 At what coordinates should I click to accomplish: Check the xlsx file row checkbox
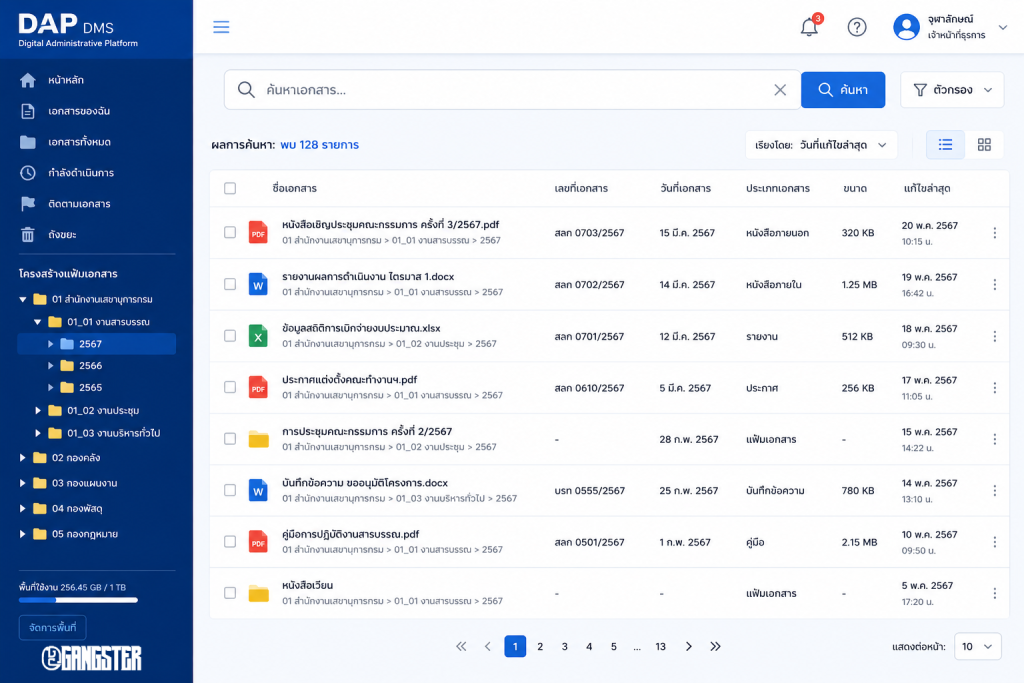tap(230, 336)
